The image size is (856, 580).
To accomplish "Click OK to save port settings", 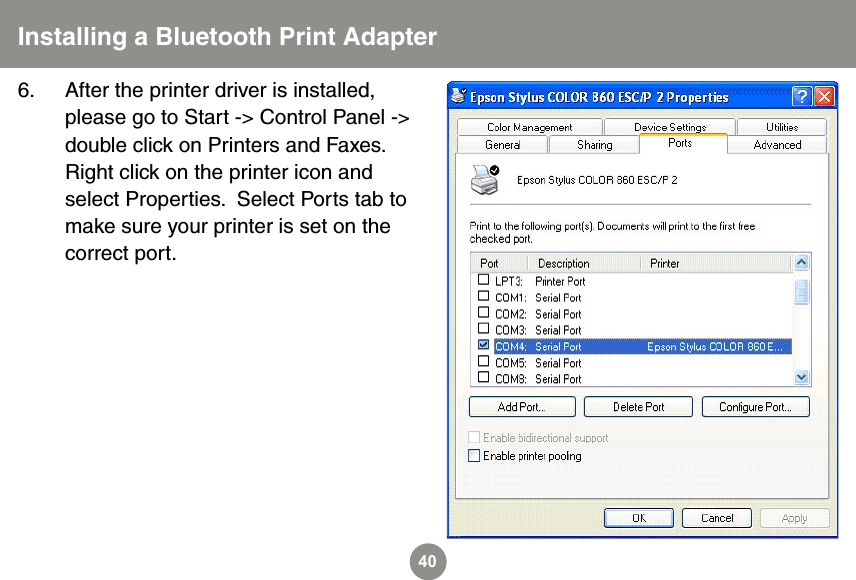I will click(x=638, y=518).
